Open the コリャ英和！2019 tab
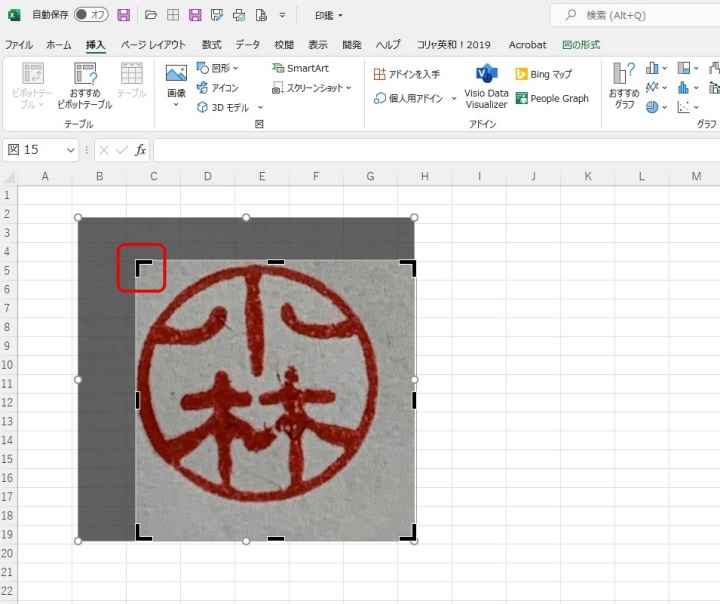720x604 pixels. tap(454, 45)
